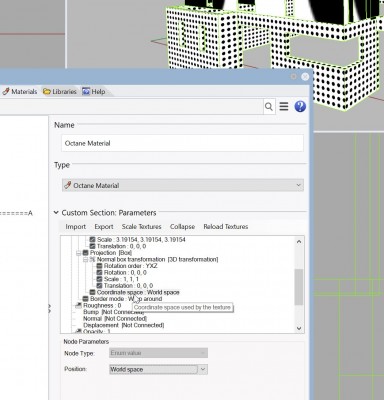The height and width of the screenshot is (400, 384).
Task: Click the Materials tab icon
Action: [x=6, y=91]
